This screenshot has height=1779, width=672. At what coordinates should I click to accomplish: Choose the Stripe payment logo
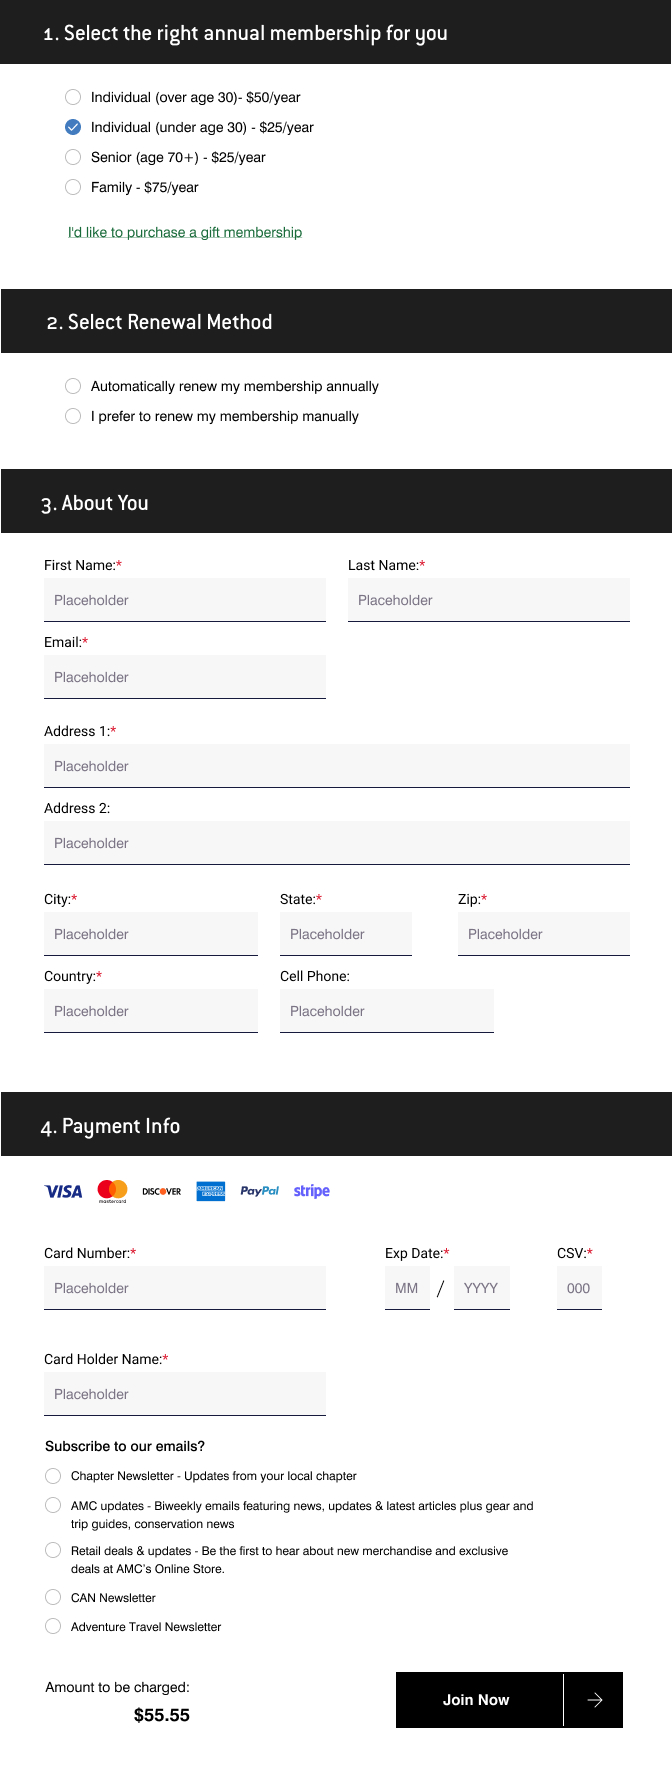[x=311, y=1191]
